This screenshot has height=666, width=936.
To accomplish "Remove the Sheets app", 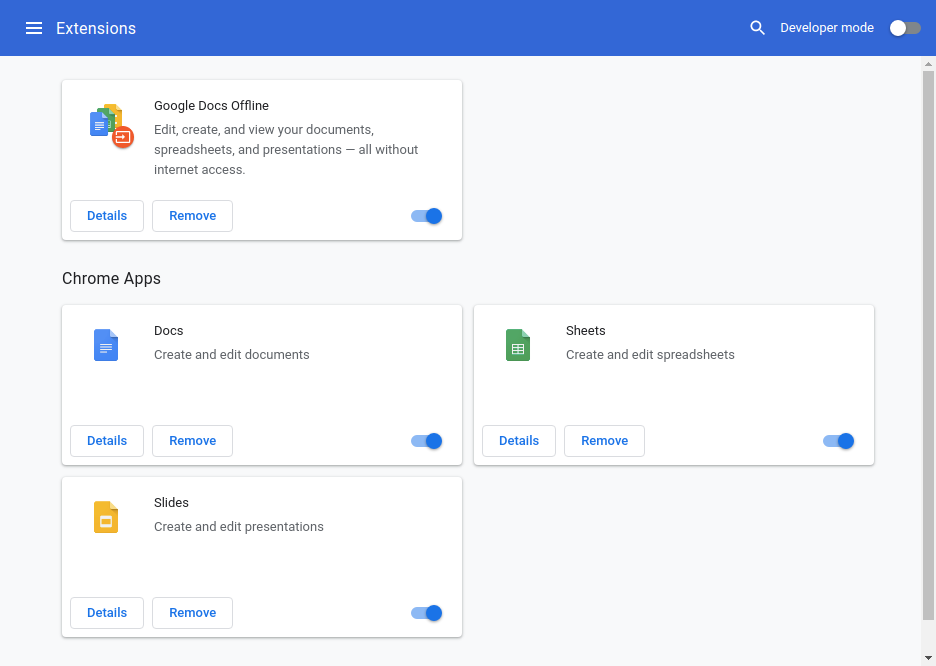I will [604, 441].
